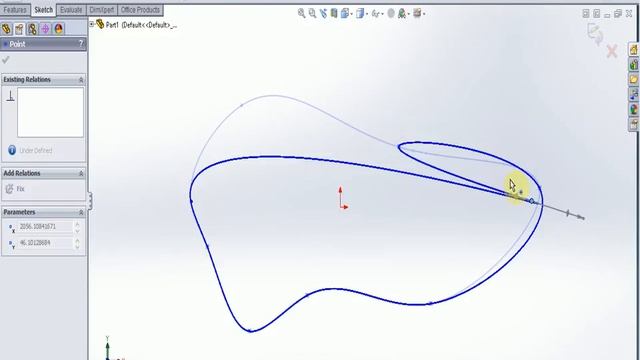Click the View Settings icon

click(x=417, y=13)
